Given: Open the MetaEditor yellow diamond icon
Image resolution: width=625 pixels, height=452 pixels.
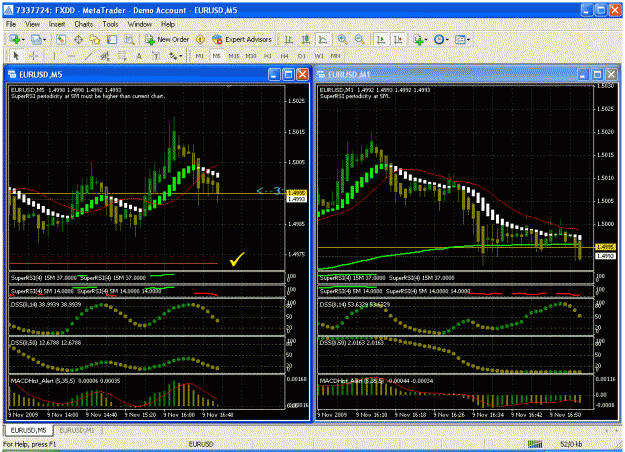Looking at the screenshot, I should pyautogui.click(x=200, y=39).
